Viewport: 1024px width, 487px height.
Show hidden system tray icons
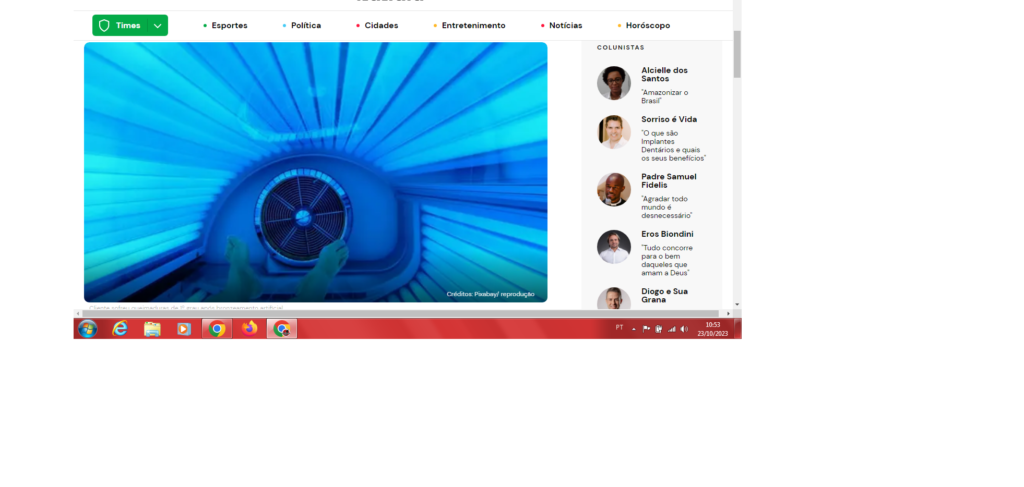click(633, 328)
